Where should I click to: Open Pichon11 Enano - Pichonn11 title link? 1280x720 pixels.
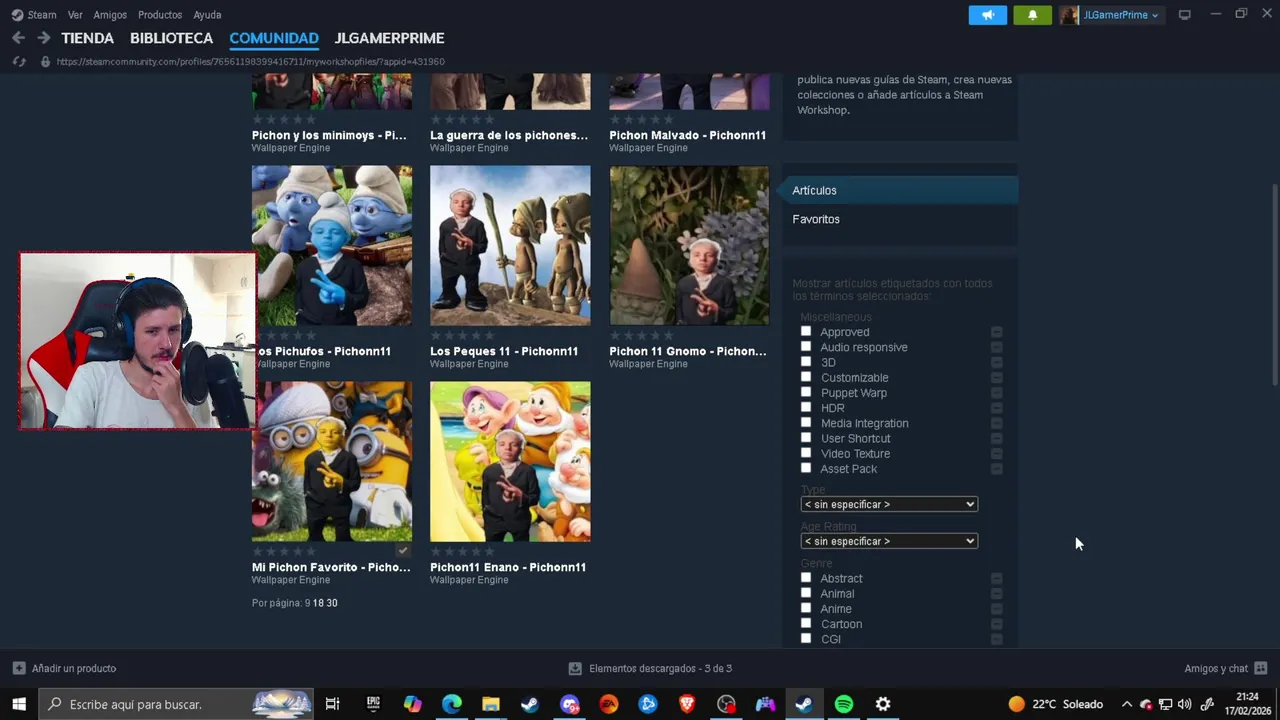click(508, 567)
